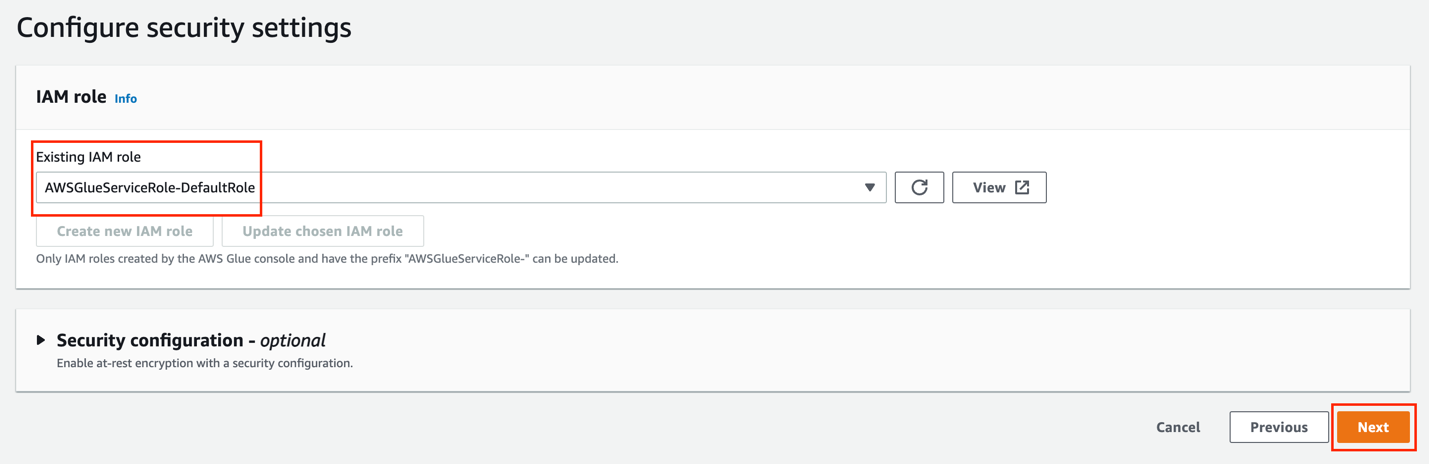Click the selected role name text in field
Screen dimensions: 1429x464
point(150,187)
